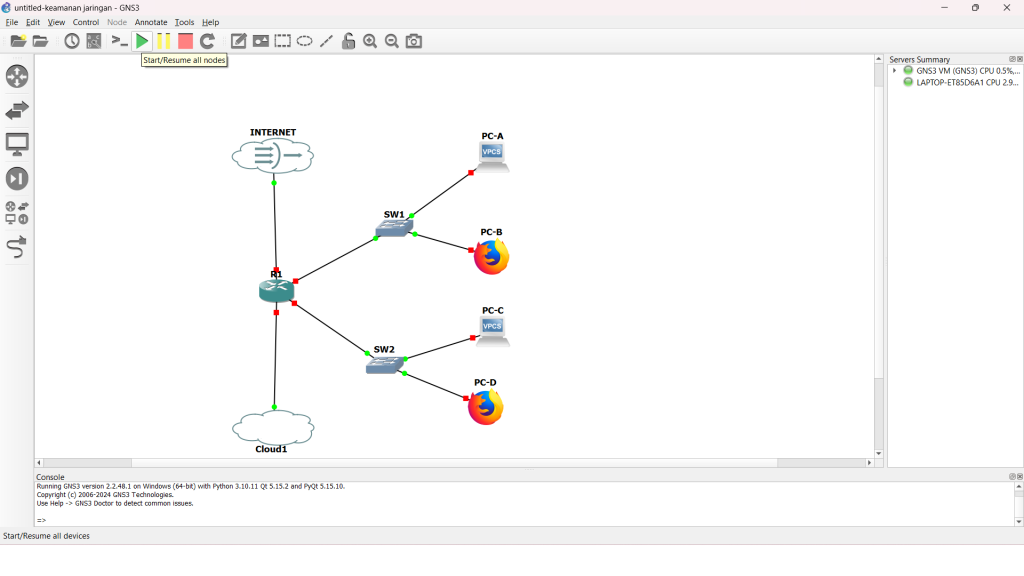Click the zoom in magnifier icon
The height and width of the screenshot is (576, 1024).
point(370,41)
